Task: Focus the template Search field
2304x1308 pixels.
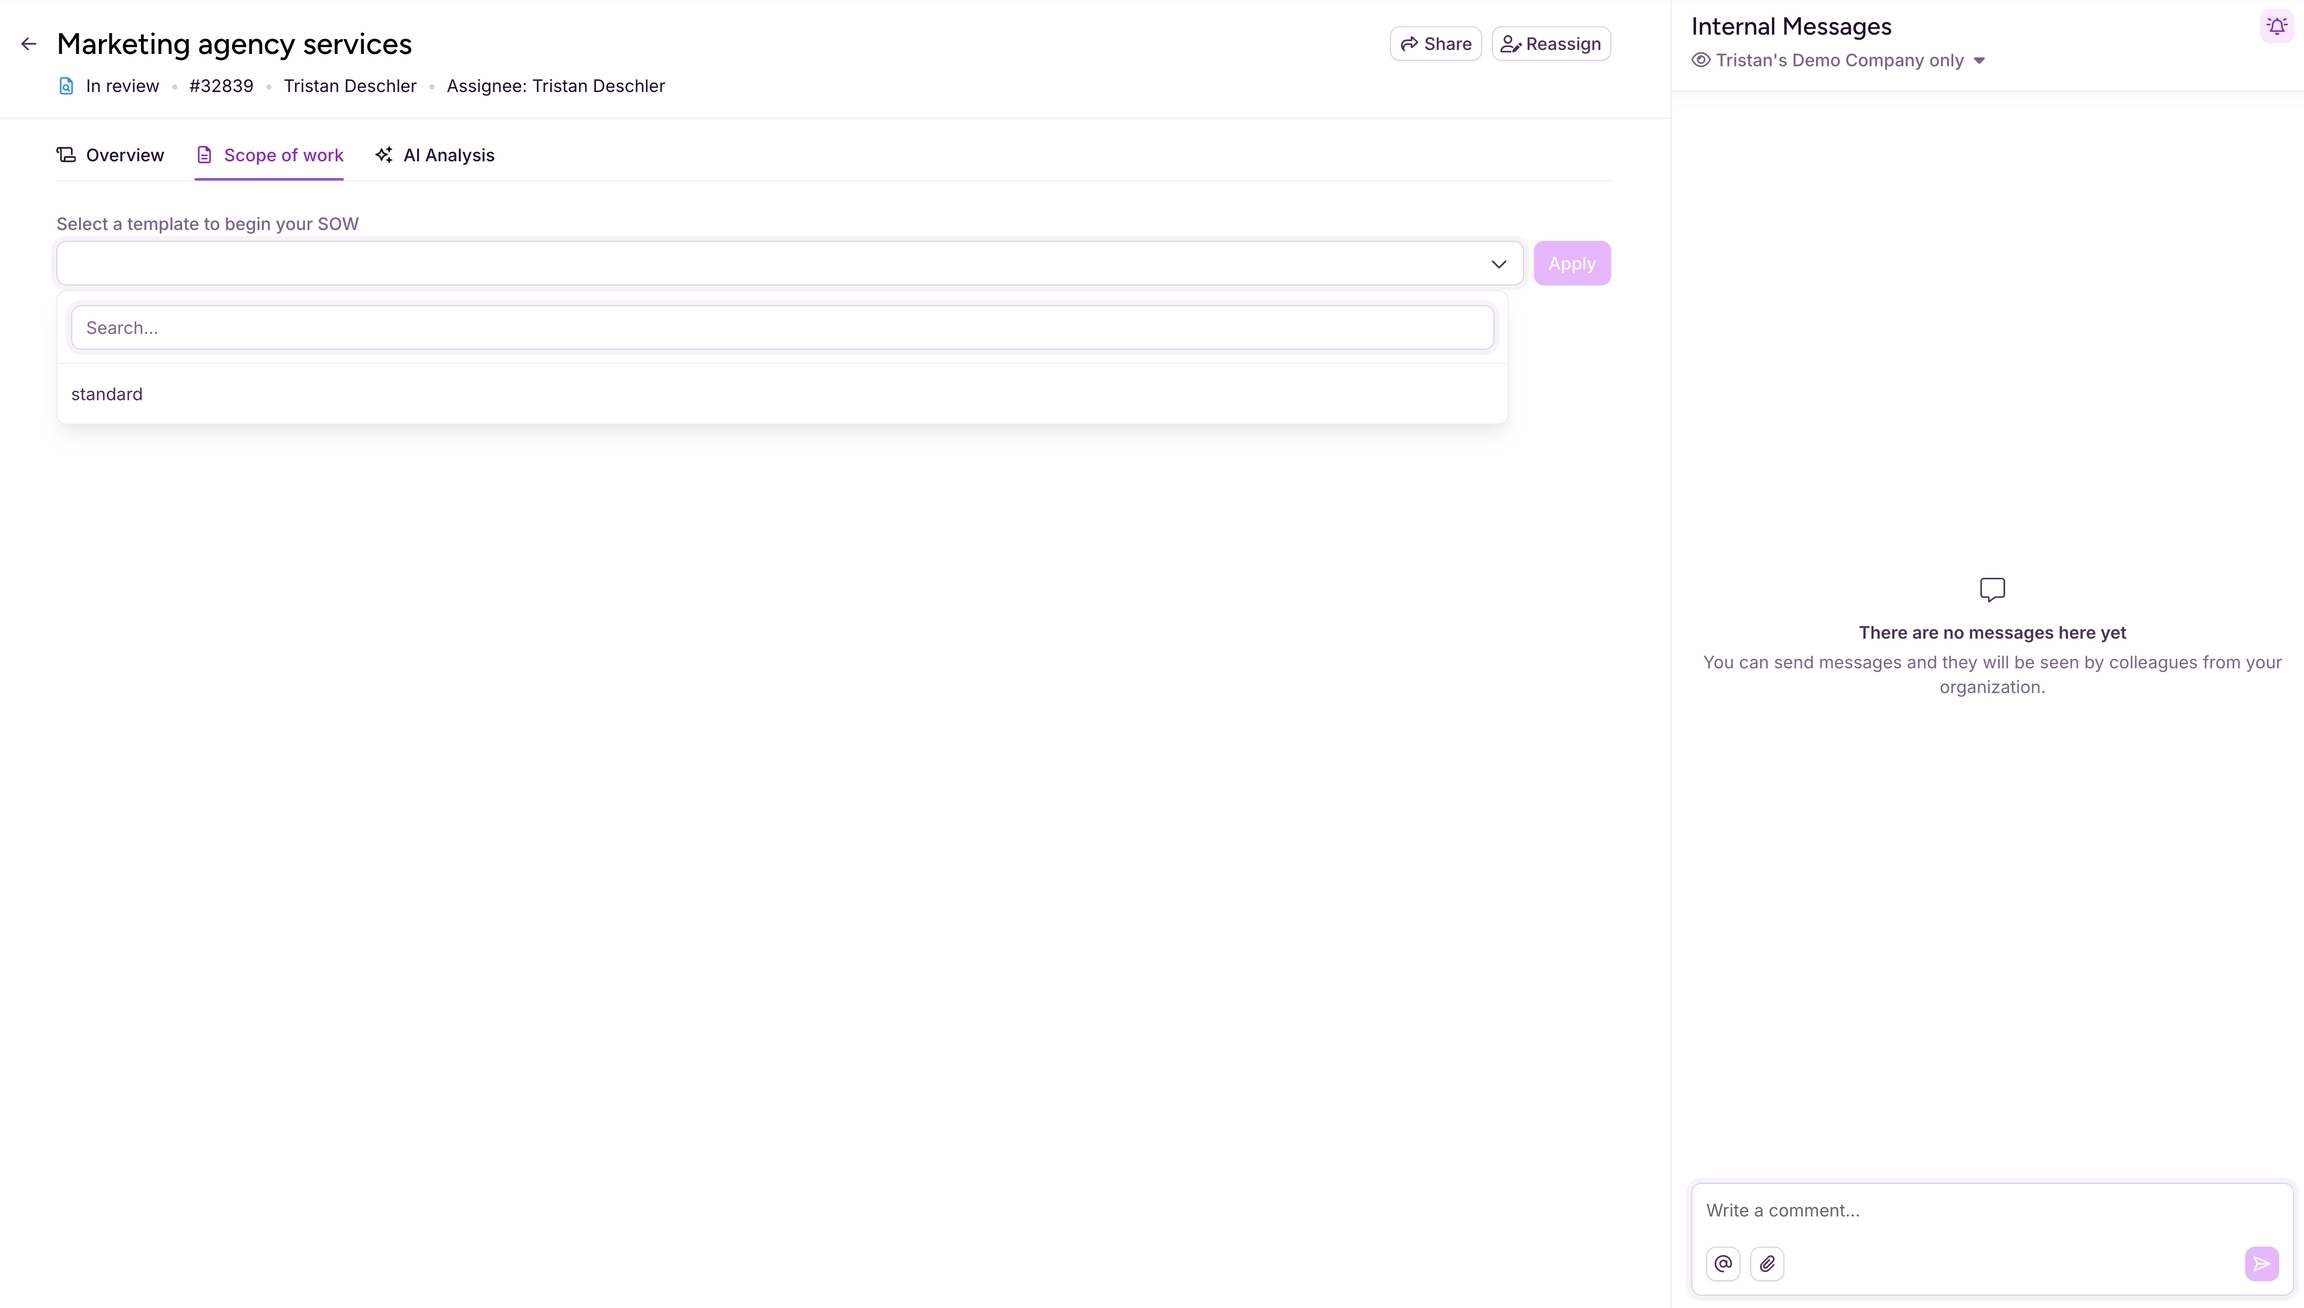Action: 782,328
